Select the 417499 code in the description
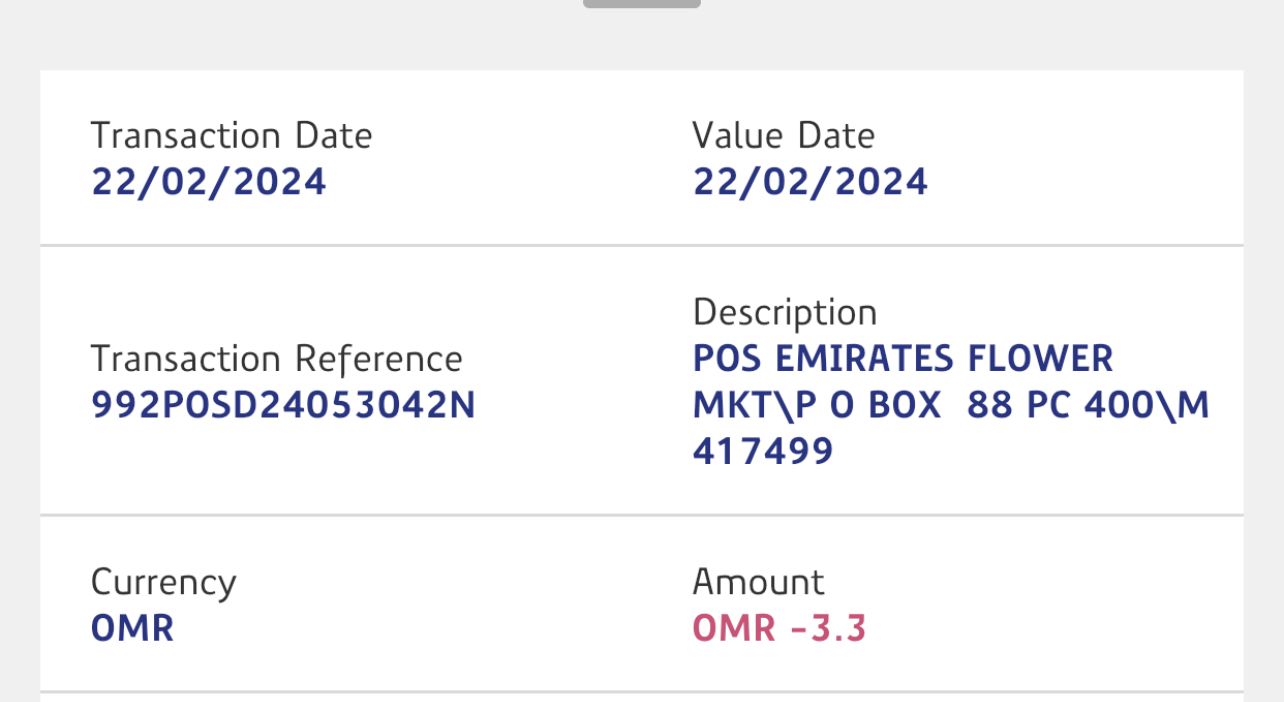 [x=762, y=451]
